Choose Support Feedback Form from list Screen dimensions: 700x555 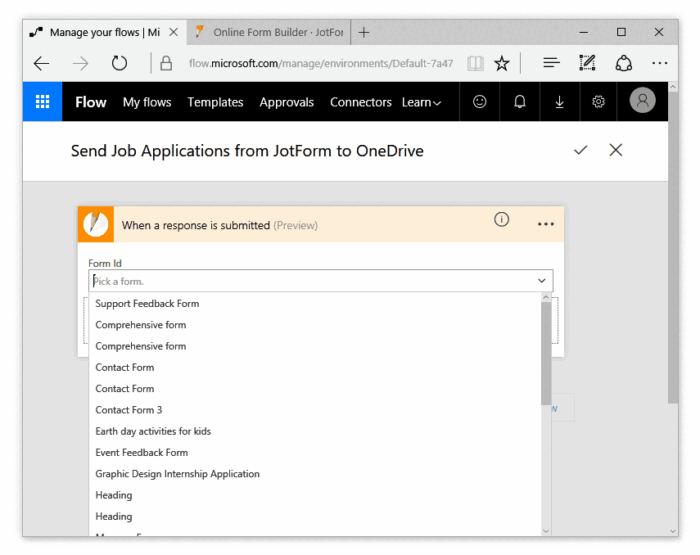[x=147, y=304]
